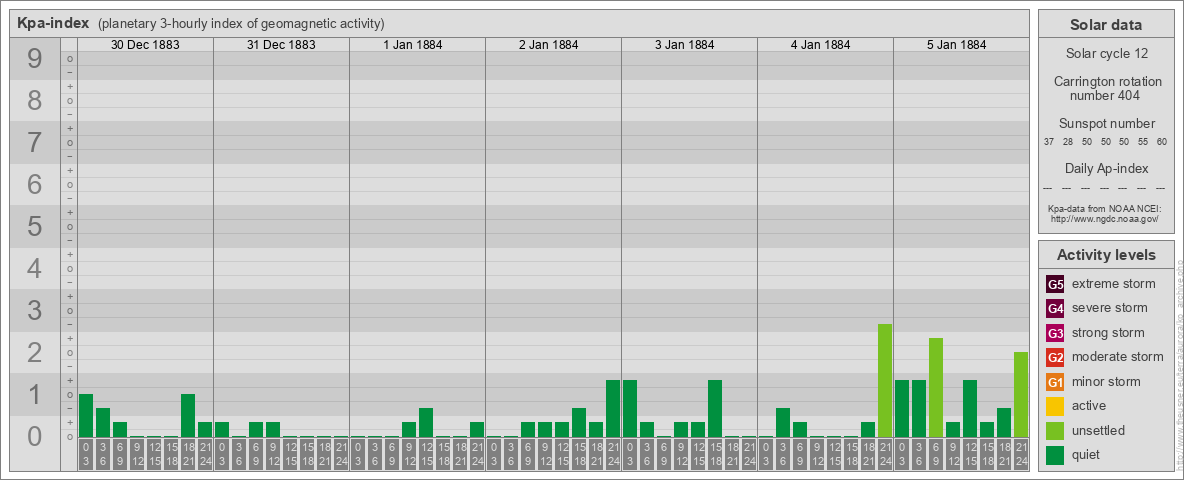Click the quiet bar on 1 Jan 12-15
The width and height of the screenshot is (1184, 480).
[x=425, y=423]
